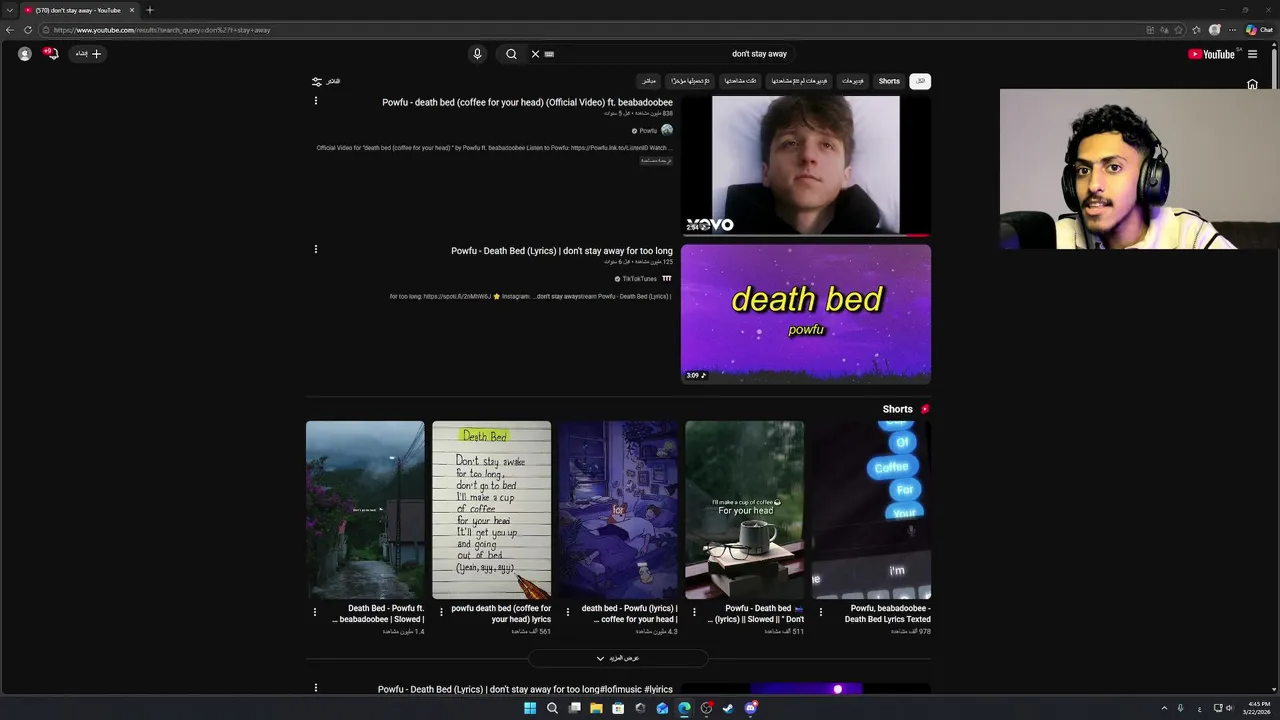
Task: Select the Shorts filter chip
Action: point(889,81)
